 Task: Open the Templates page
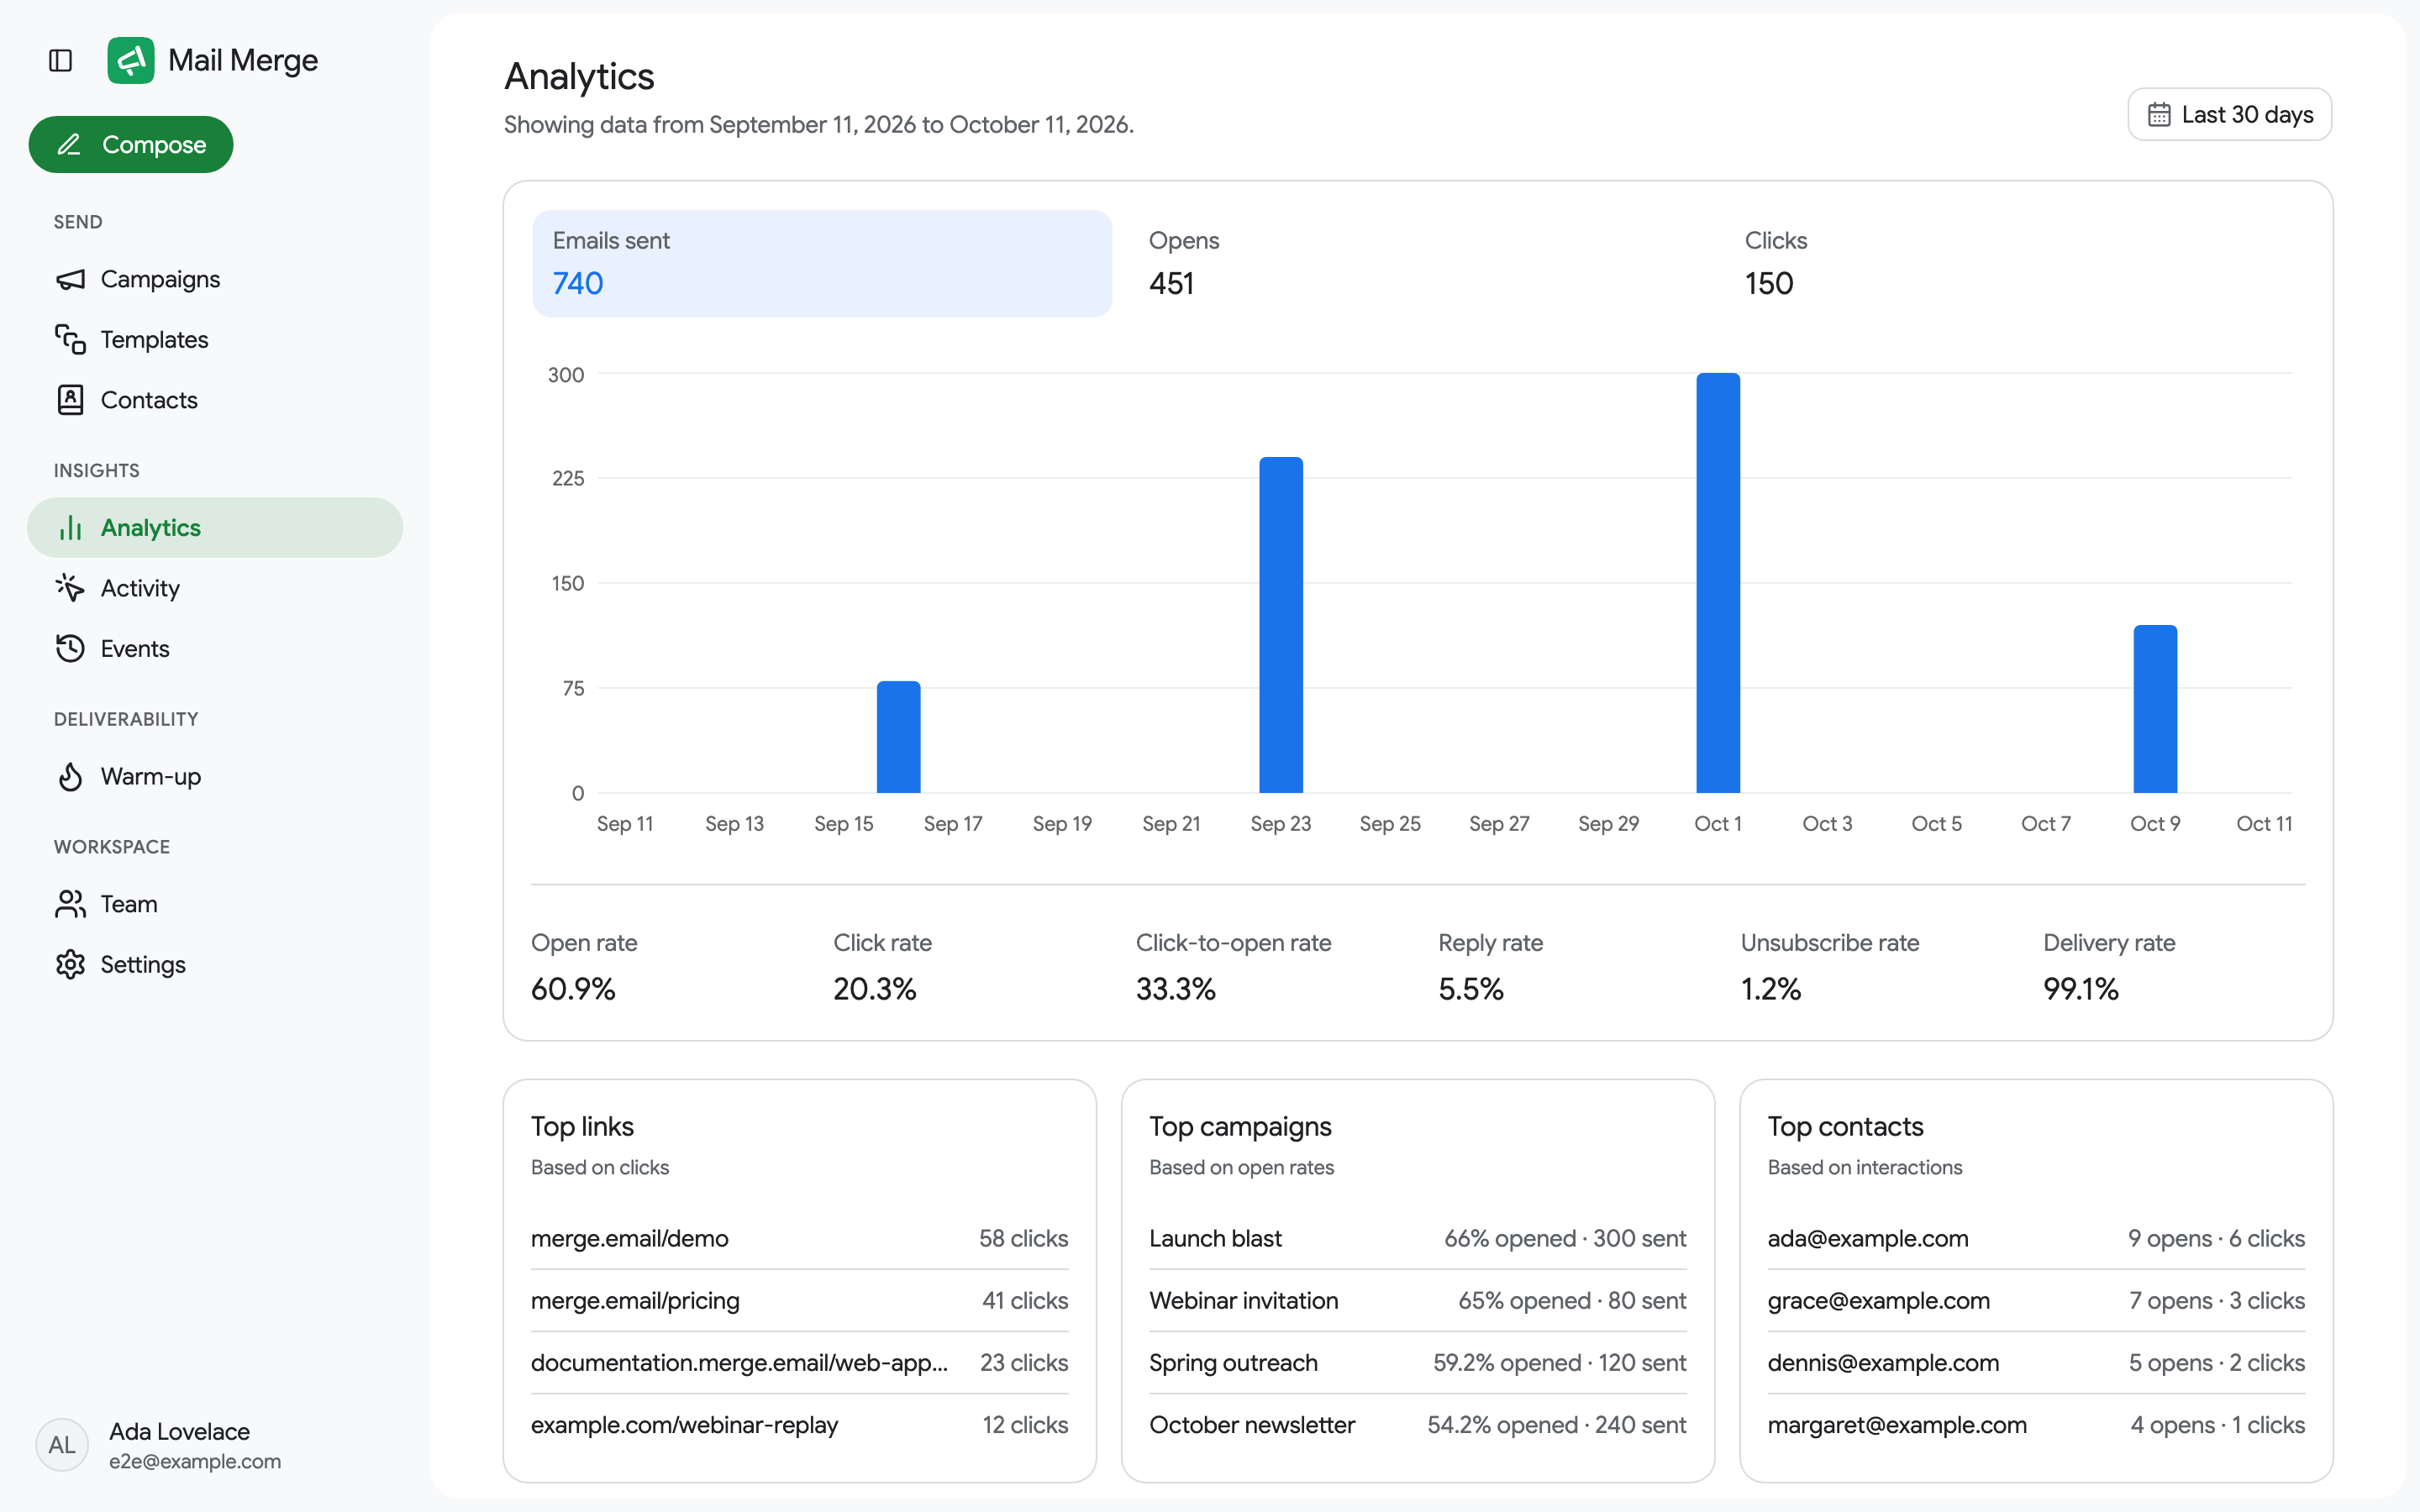point(215,340)
